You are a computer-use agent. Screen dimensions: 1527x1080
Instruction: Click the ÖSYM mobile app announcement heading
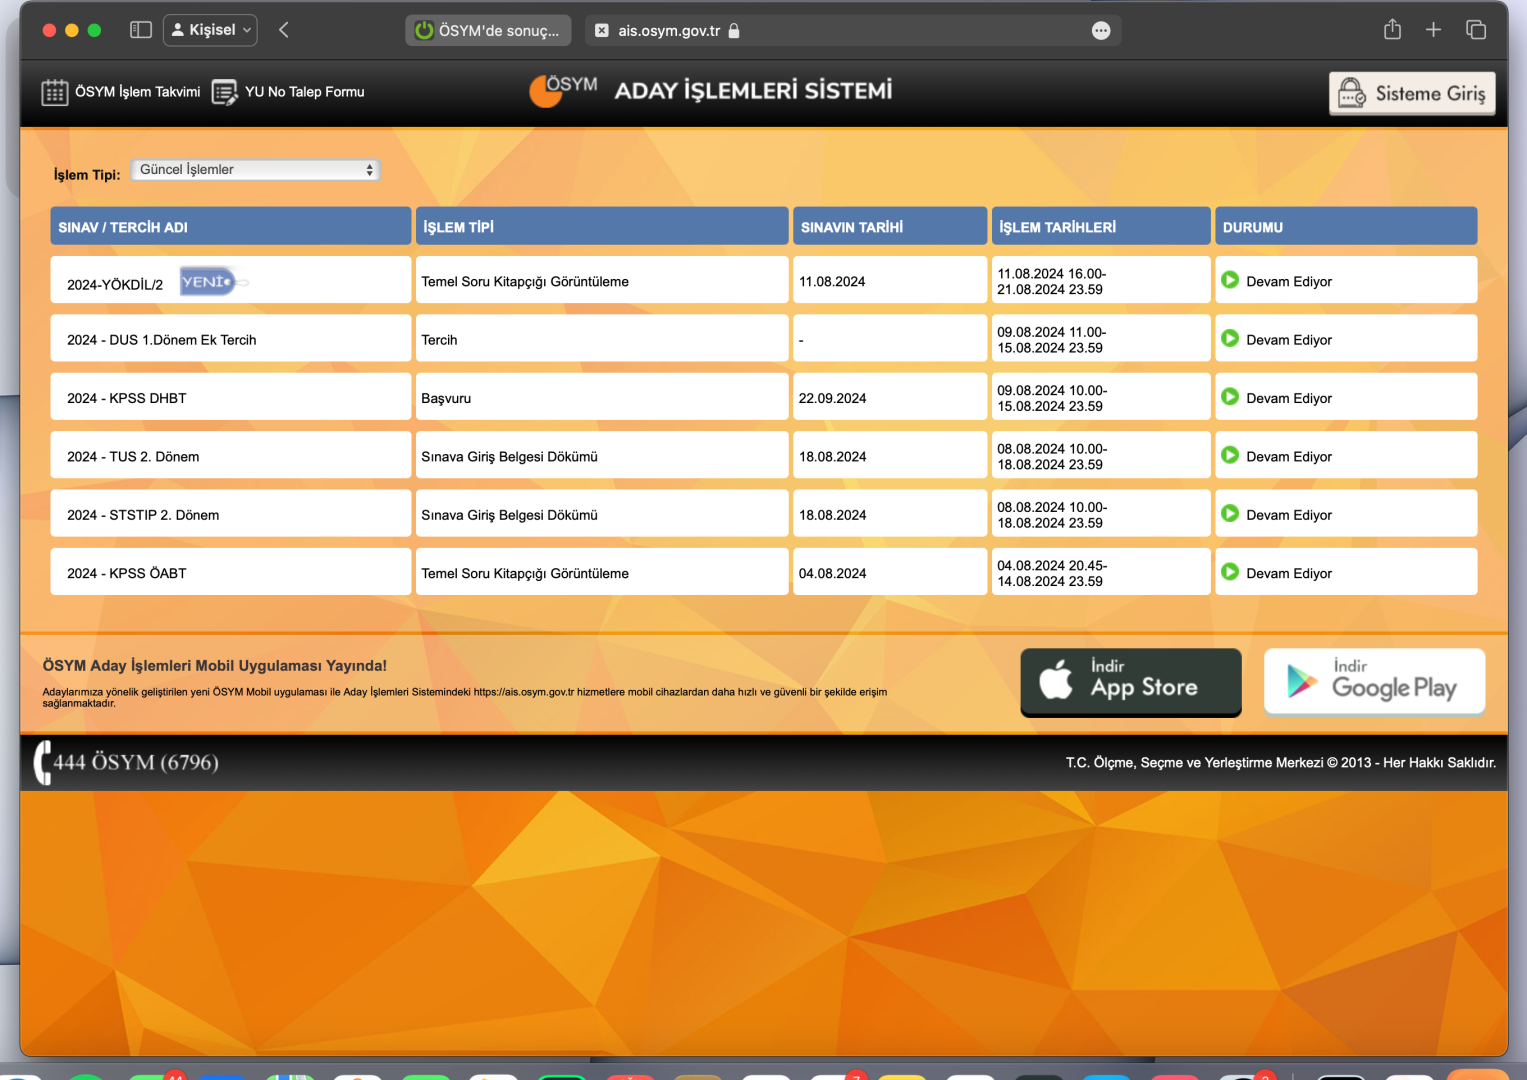click(215, 666)
